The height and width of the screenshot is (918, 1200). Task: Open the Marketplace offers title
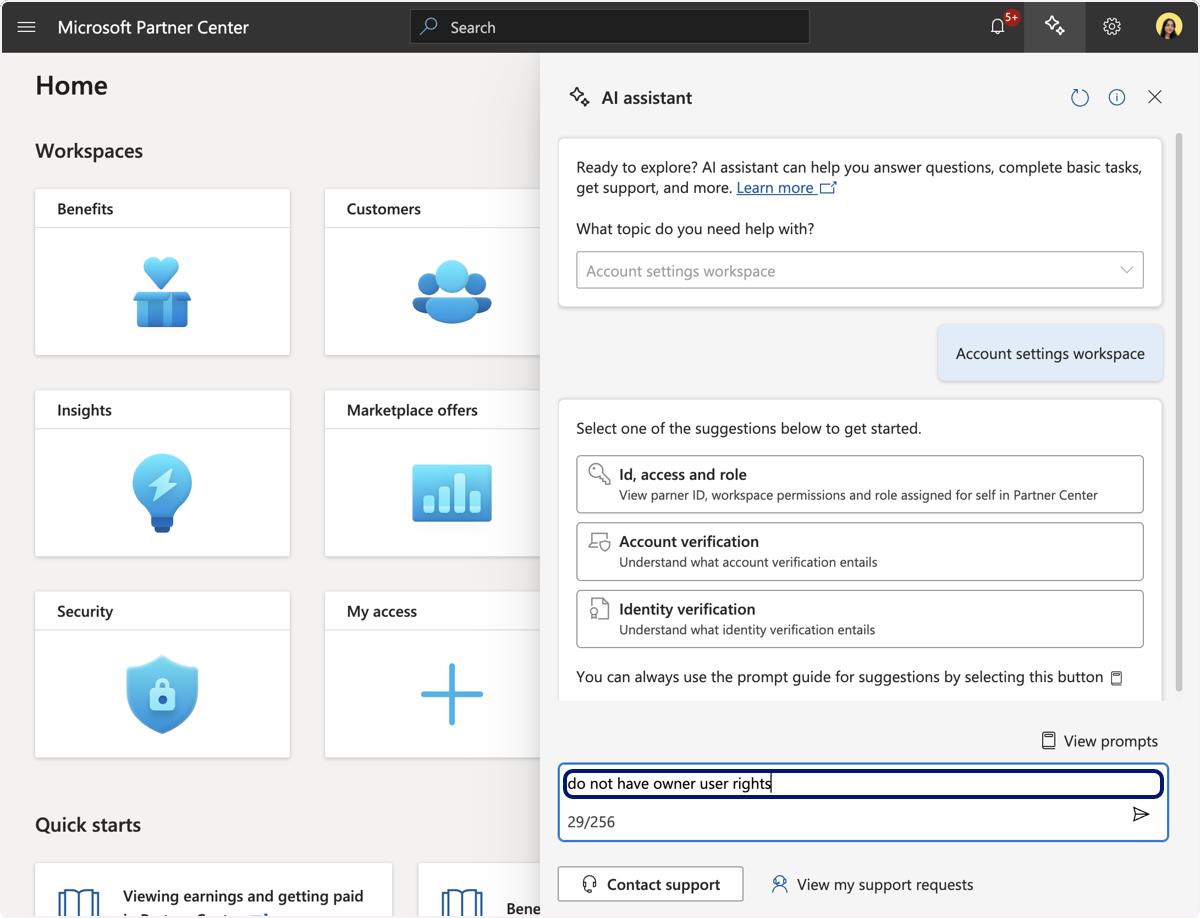pyautogui.click(x=412, y=410)
